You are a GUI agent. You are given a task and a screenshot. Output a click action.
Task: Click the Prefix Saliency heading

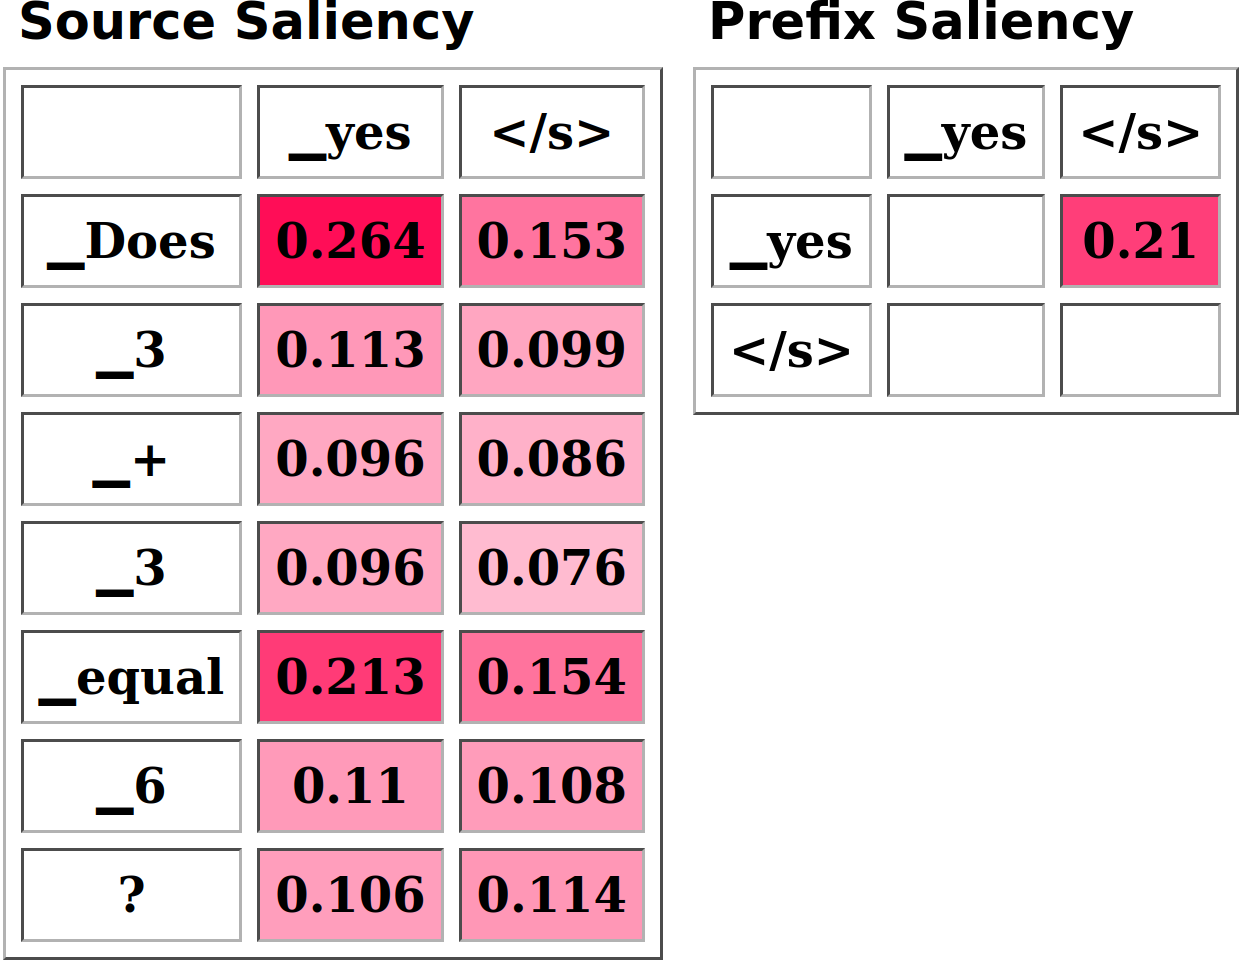(x=921, y=22)
